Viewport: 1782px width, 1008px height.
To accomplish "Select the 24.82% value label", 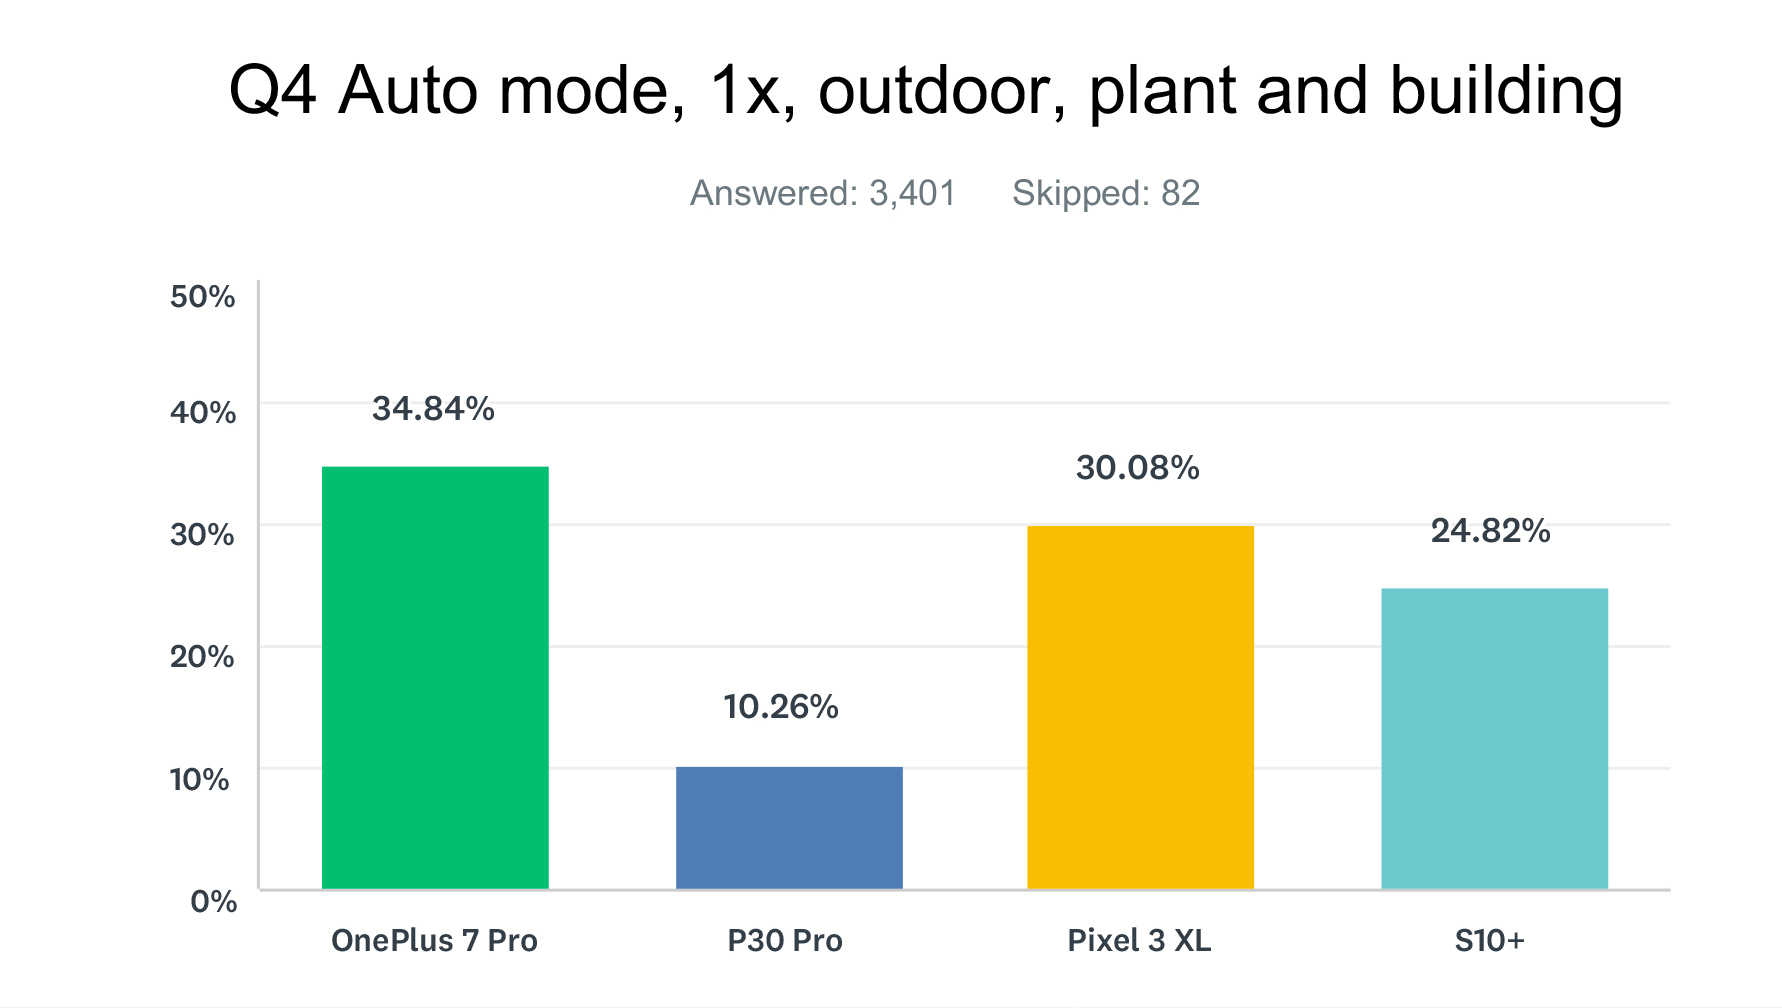I will 1491,530.
